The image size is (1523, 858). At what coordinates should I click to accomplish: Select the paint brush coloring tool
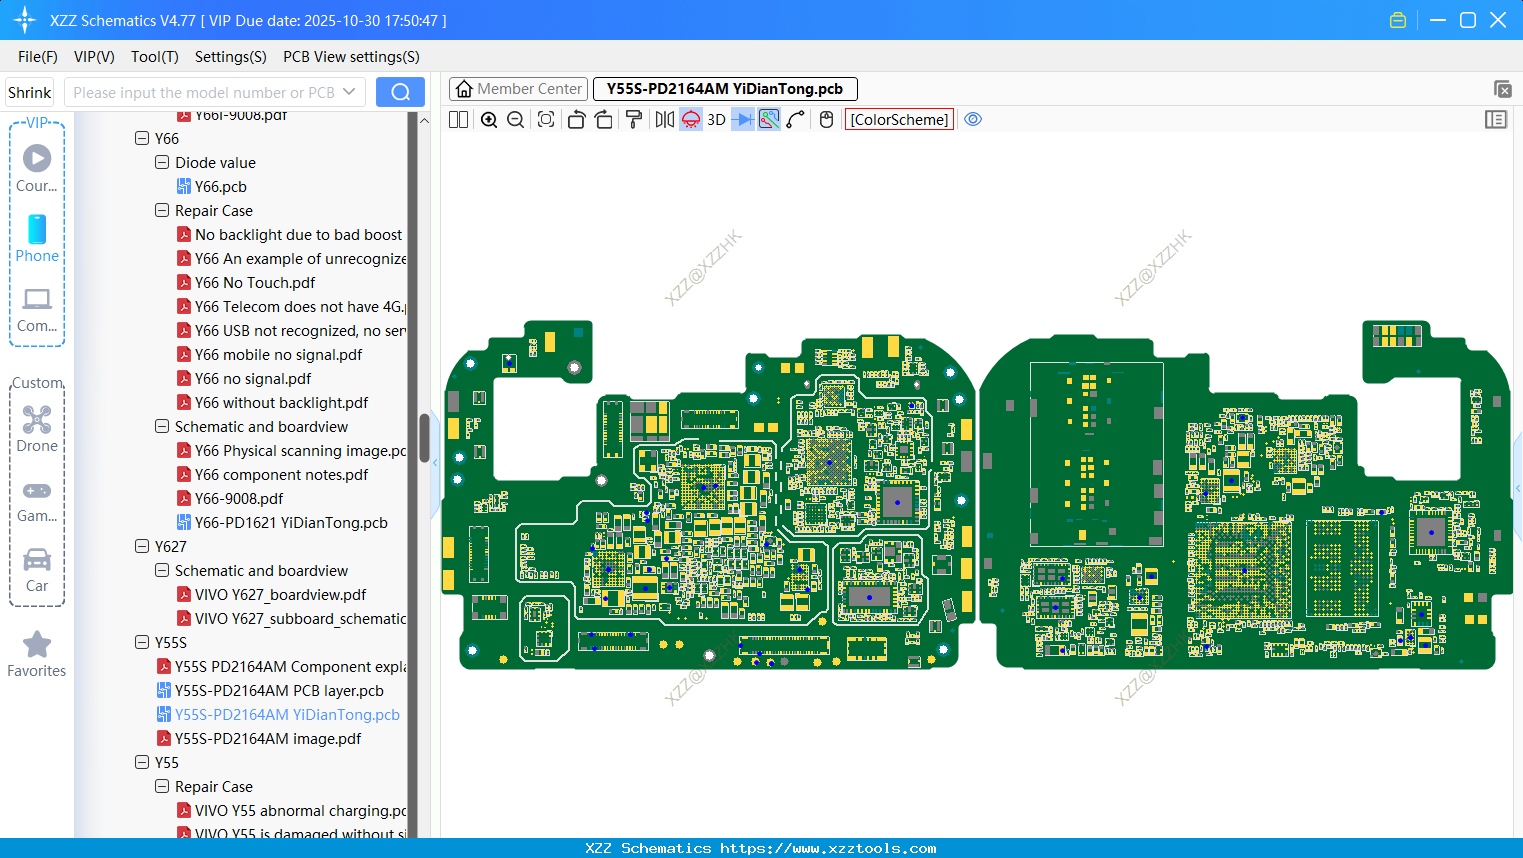(635, 119)
